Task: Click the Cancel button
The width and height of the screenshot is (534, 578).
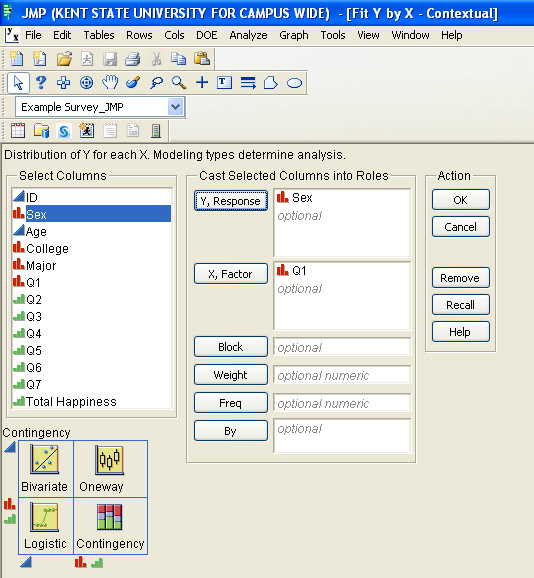Action: (x=461, y=226)
